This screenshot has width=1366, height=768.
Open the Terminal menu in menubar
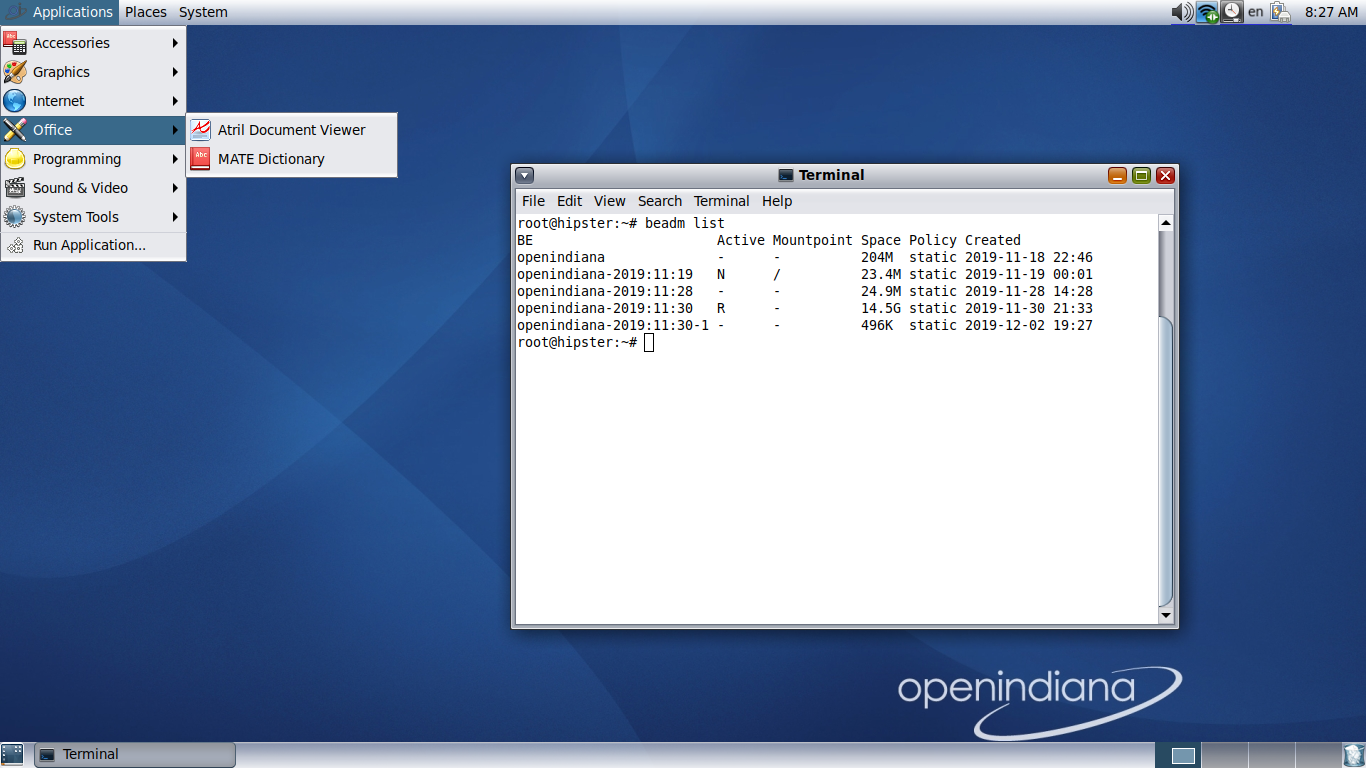click(721, 201)
